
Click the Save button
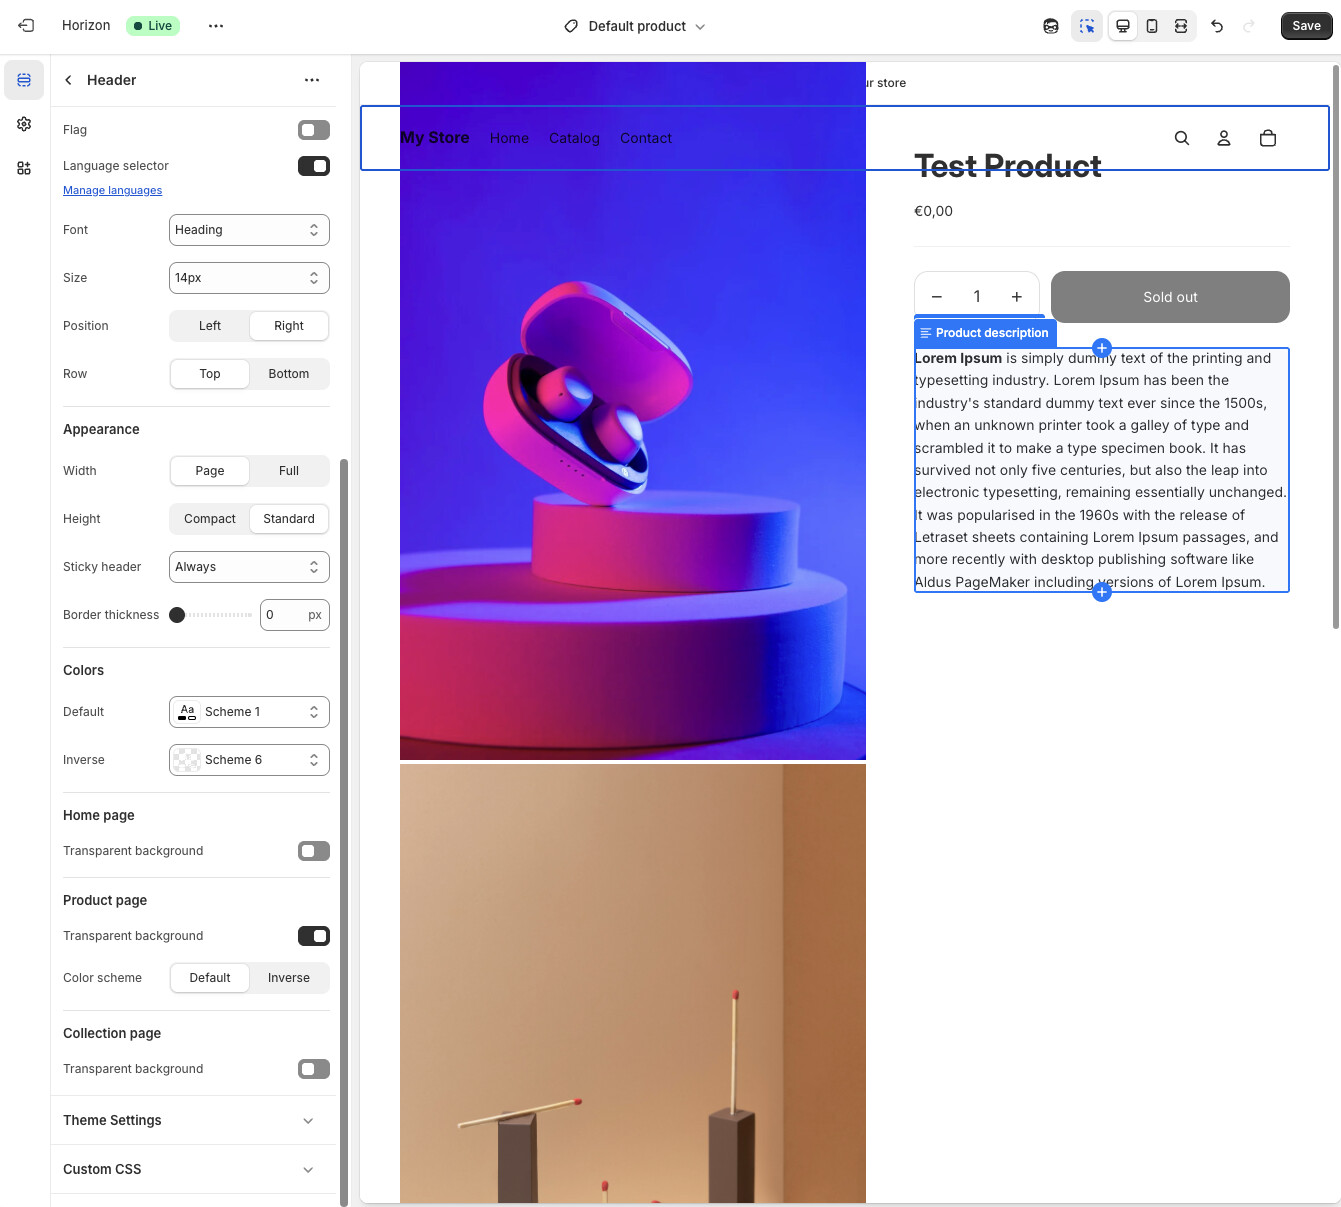point(1307,26)
